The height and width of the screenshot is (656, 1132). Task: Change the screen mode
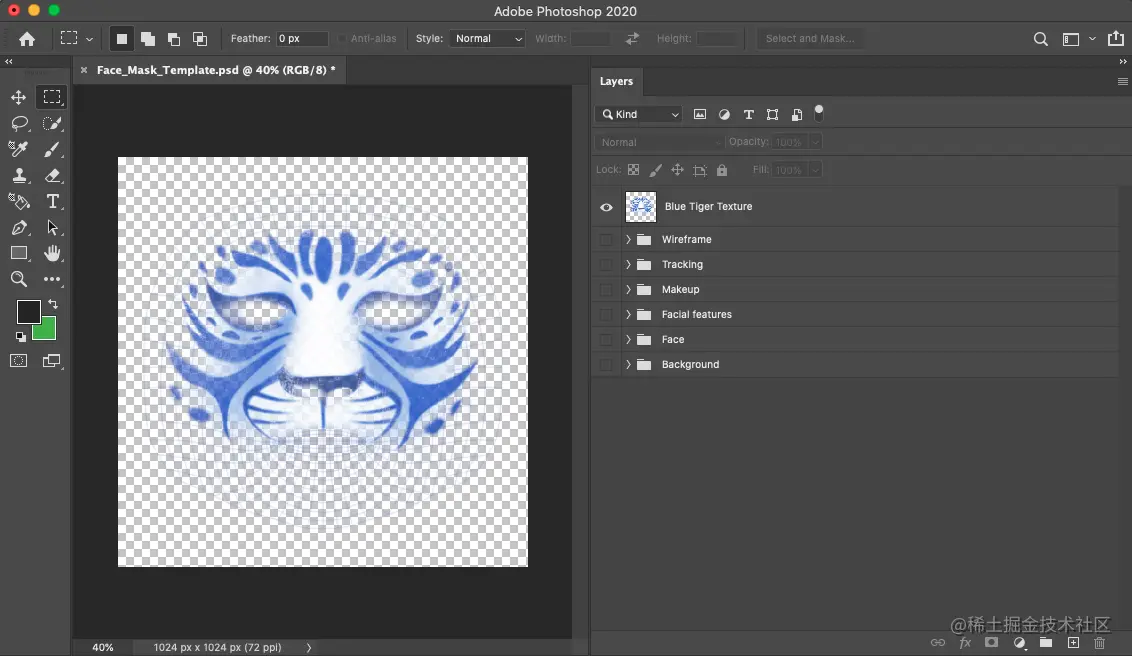[52, 361]
